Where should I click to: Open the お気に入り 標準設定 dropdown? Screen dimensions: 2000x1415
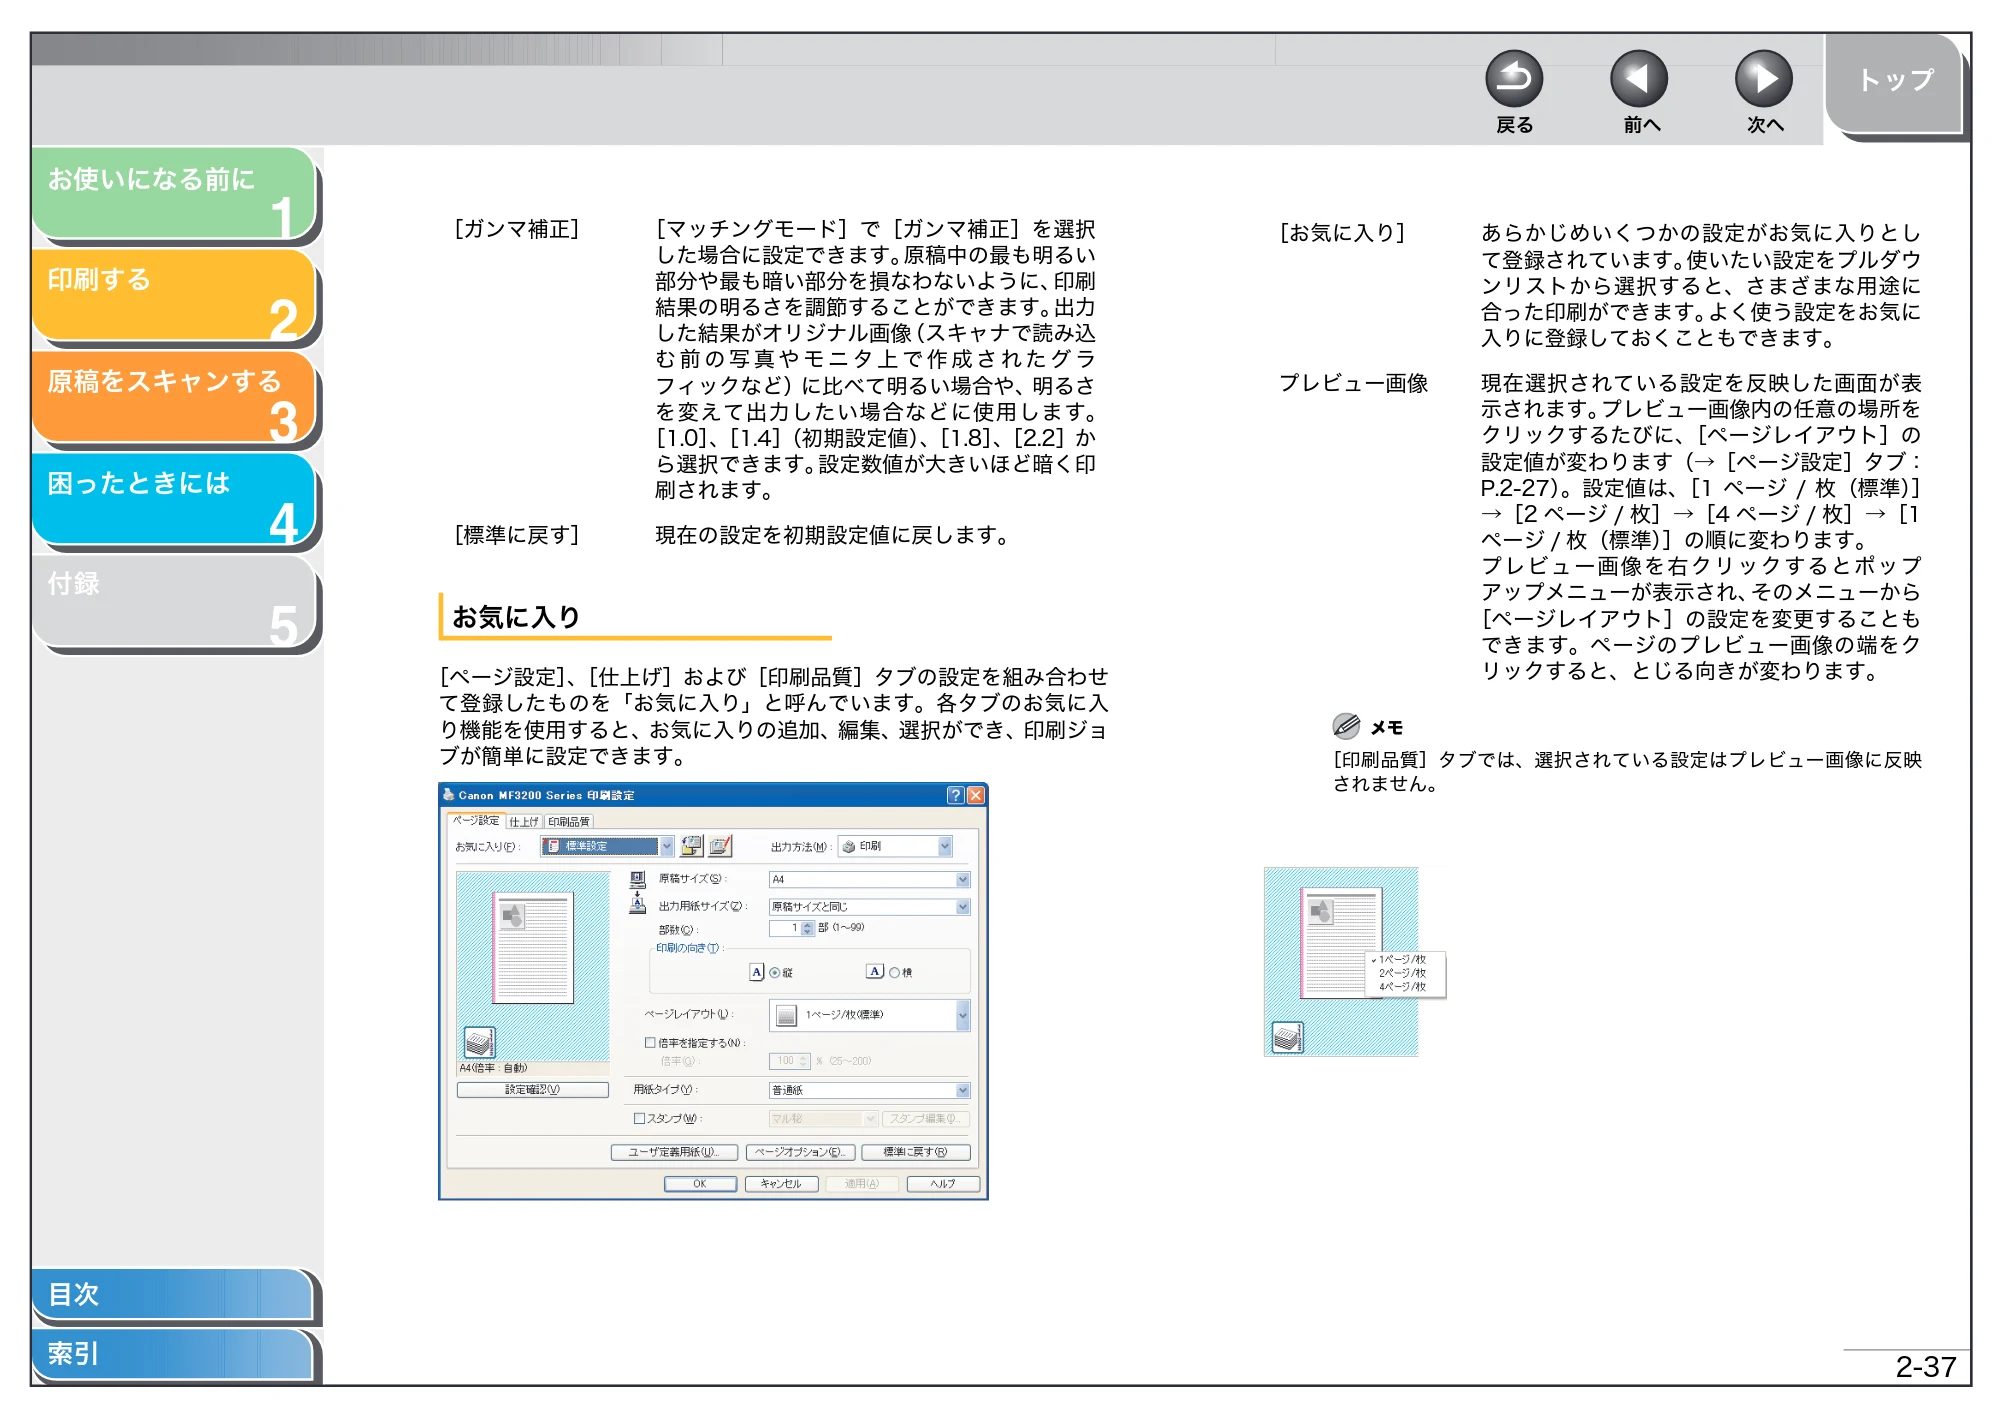pyautogui.click(x=607, y=846)
